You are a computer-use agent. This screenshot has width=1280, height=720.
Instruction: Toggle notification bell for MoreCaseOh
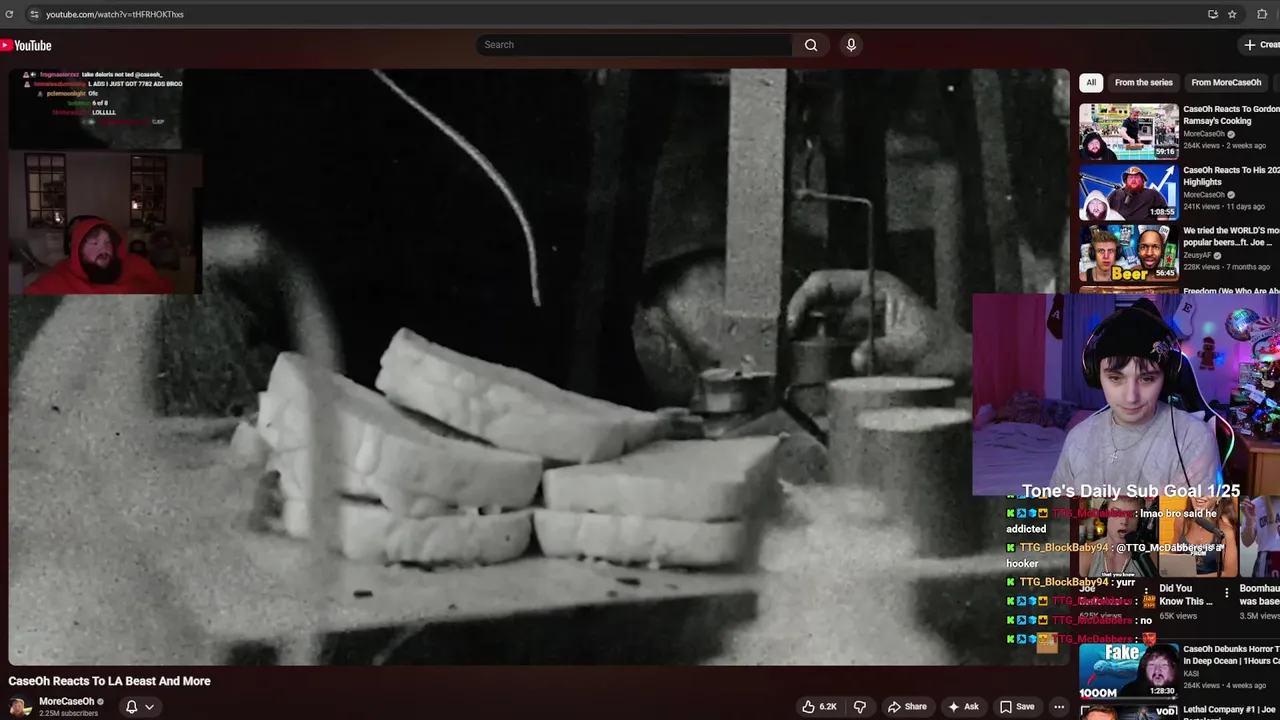click(131, 707)
